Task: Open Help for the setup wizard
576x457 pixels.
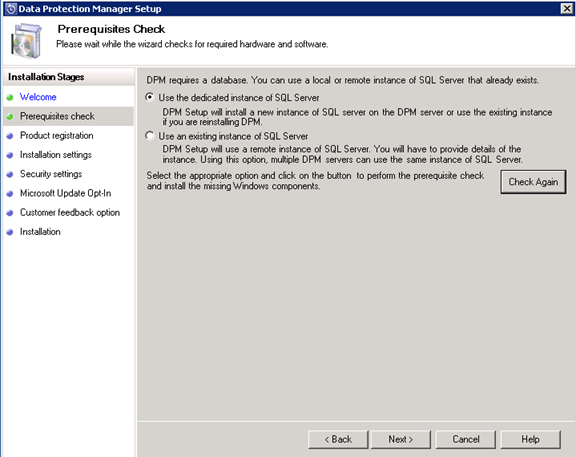Action: click(530, 439)
